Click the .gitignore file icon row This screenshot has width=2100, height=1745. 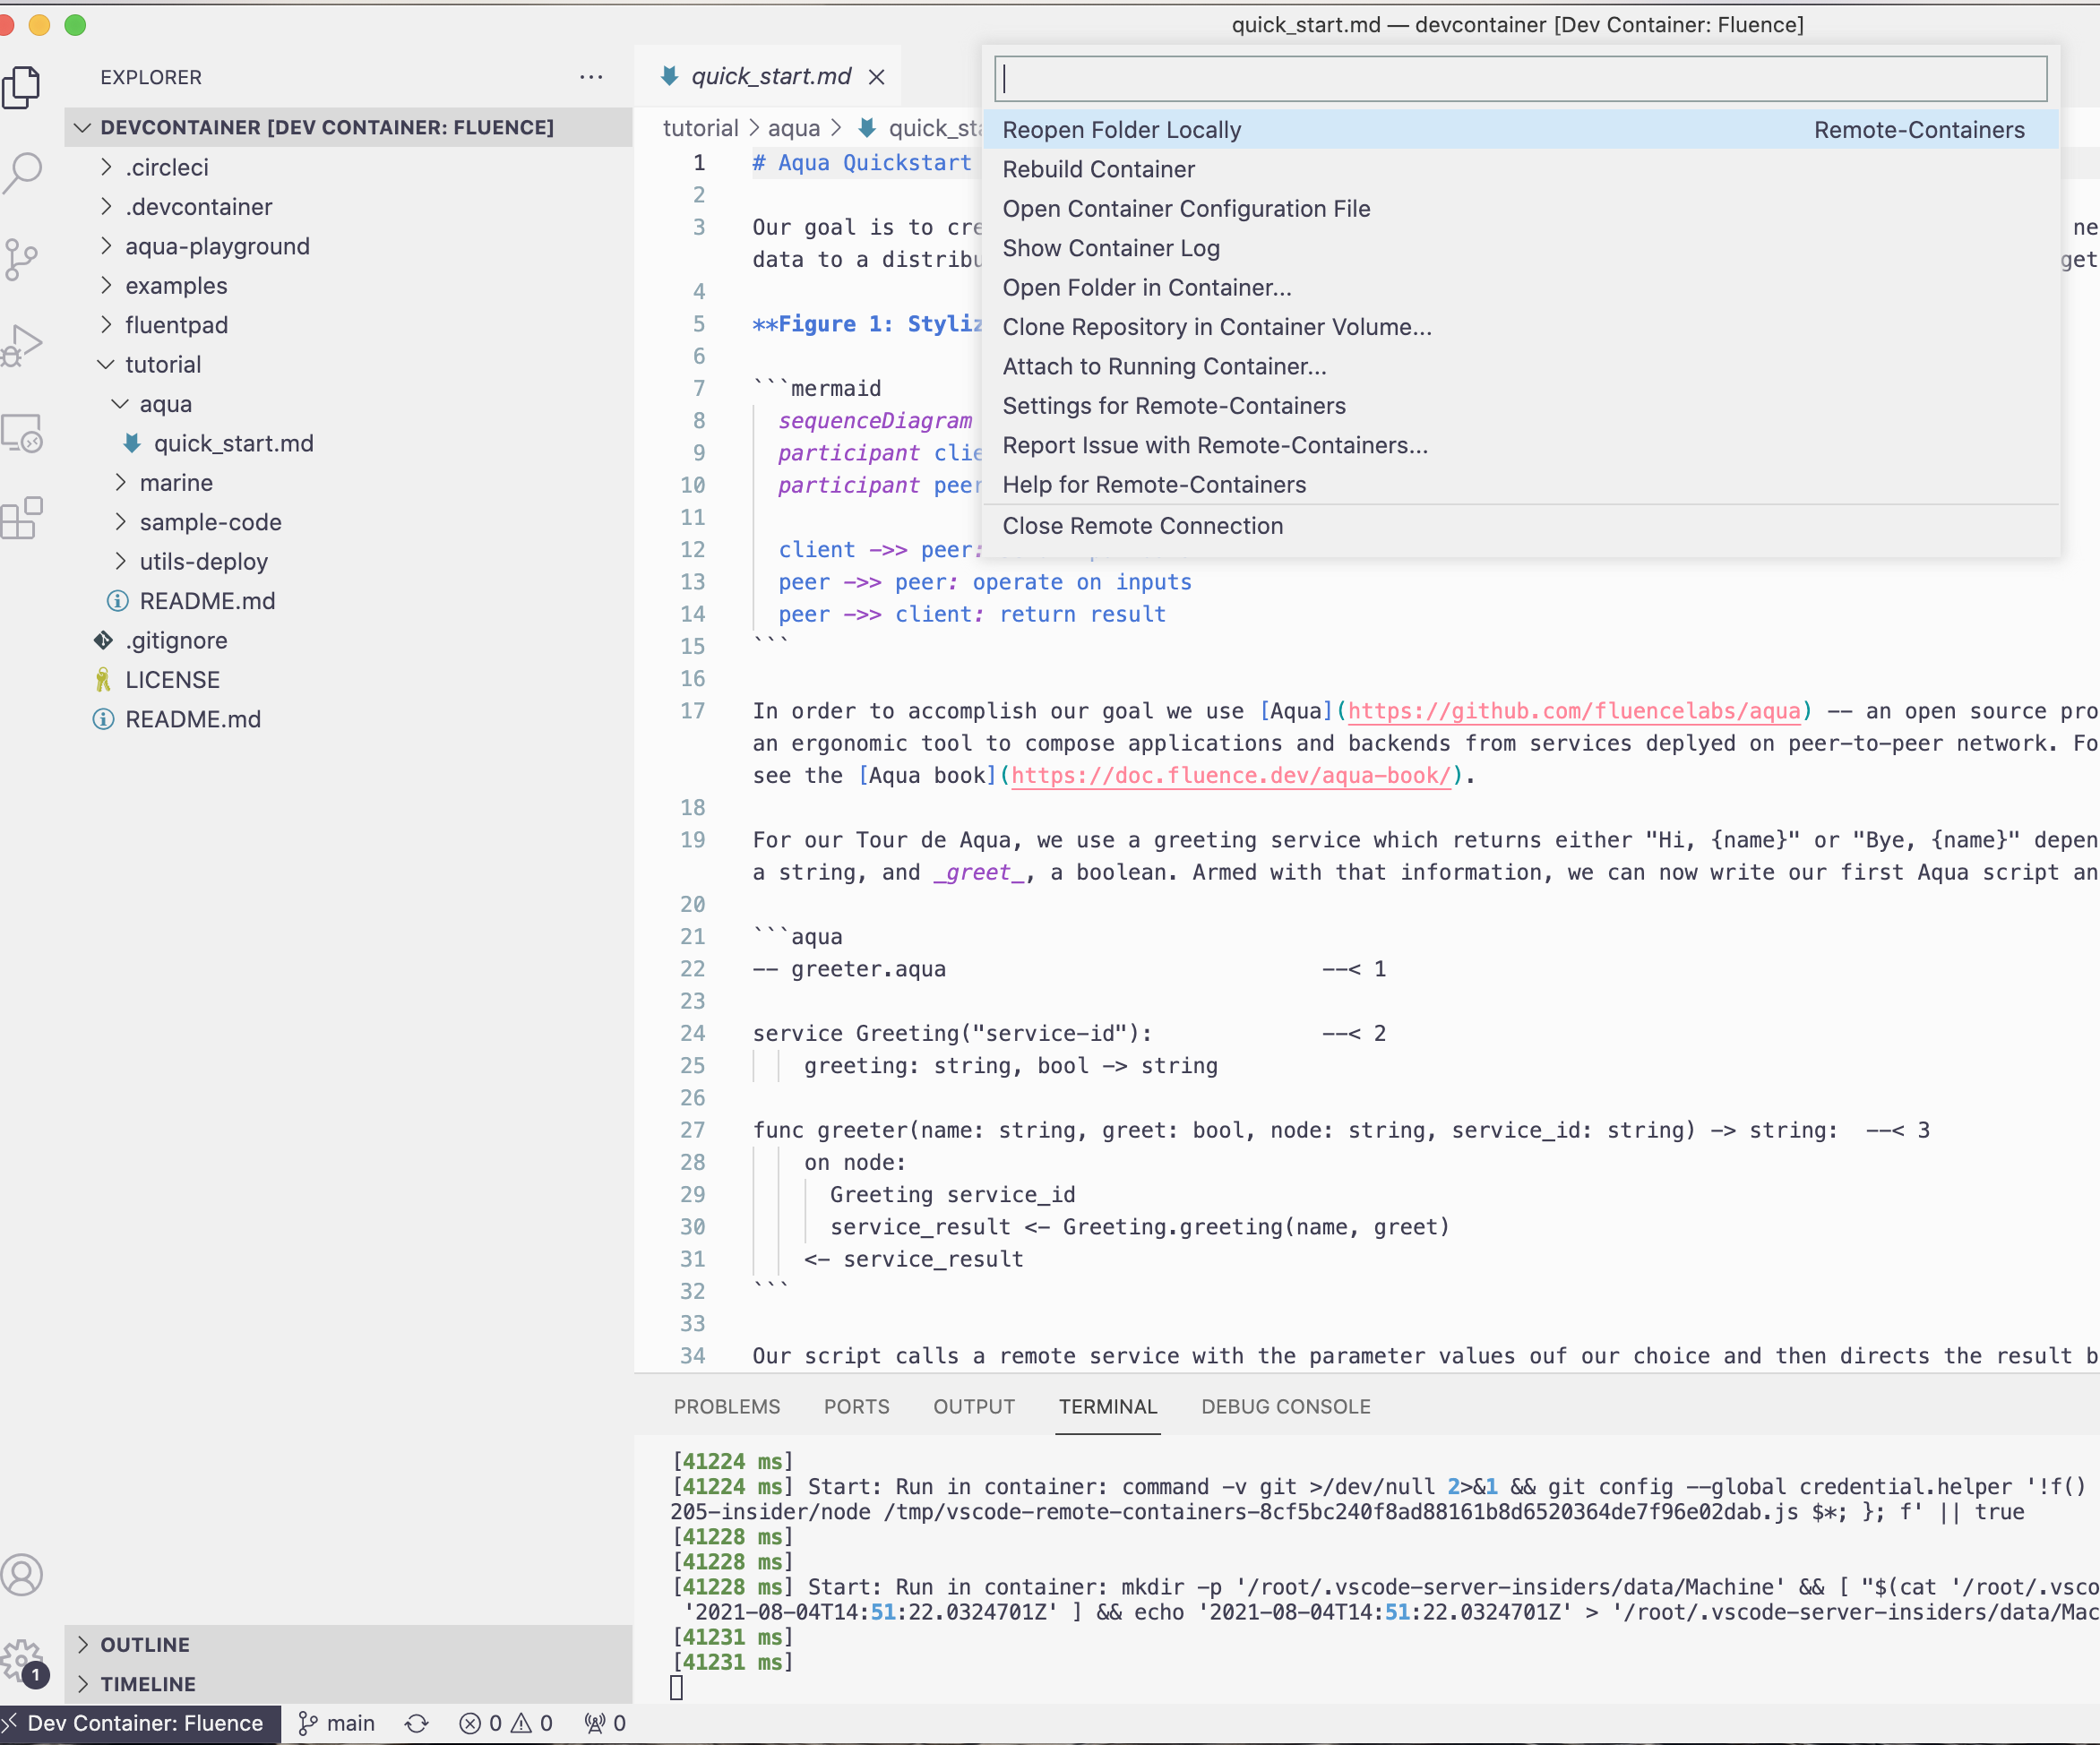click(x=348, y=640)
